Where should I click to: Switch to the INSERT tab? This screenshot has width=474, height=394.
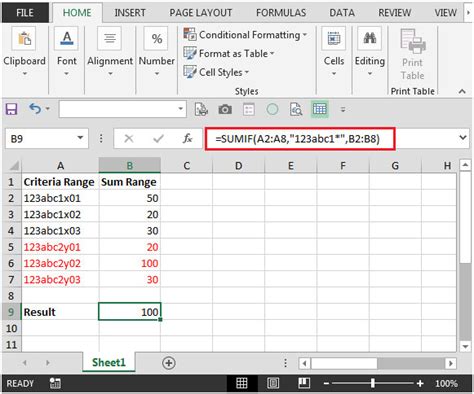pos(130,13)
